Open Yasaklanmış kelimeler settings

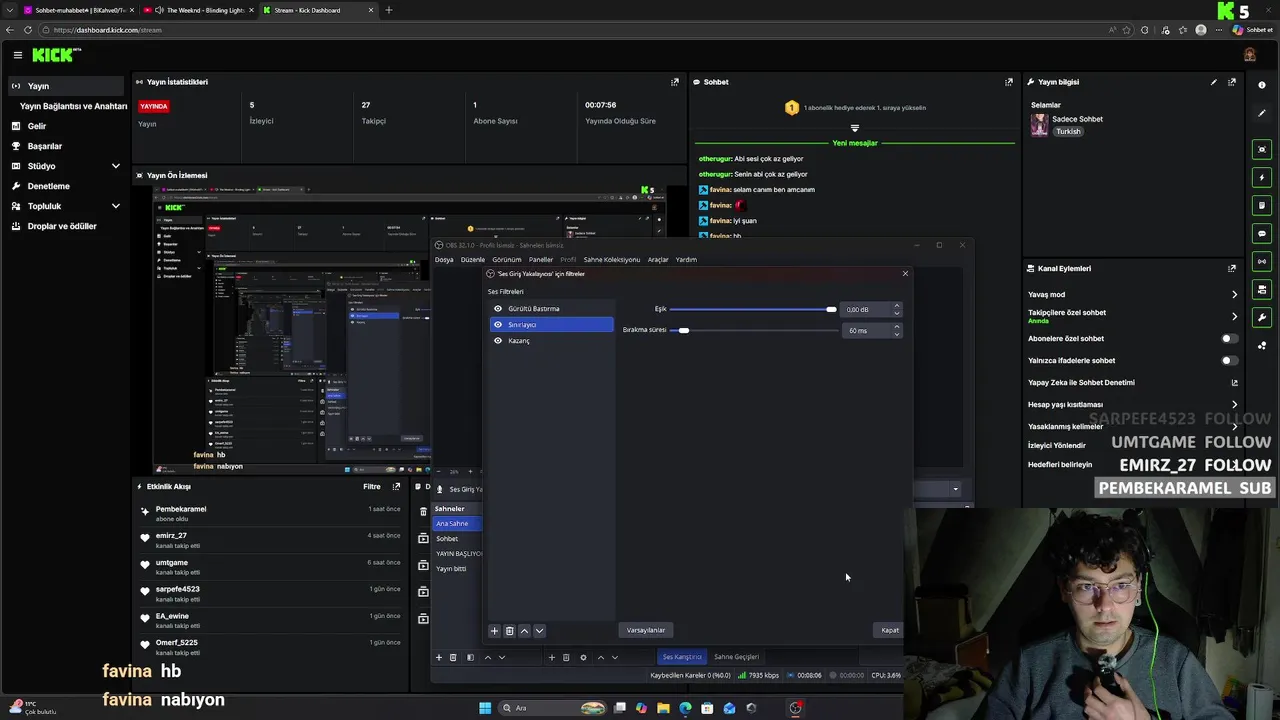pyautogui.click(x=1234, y=426)
